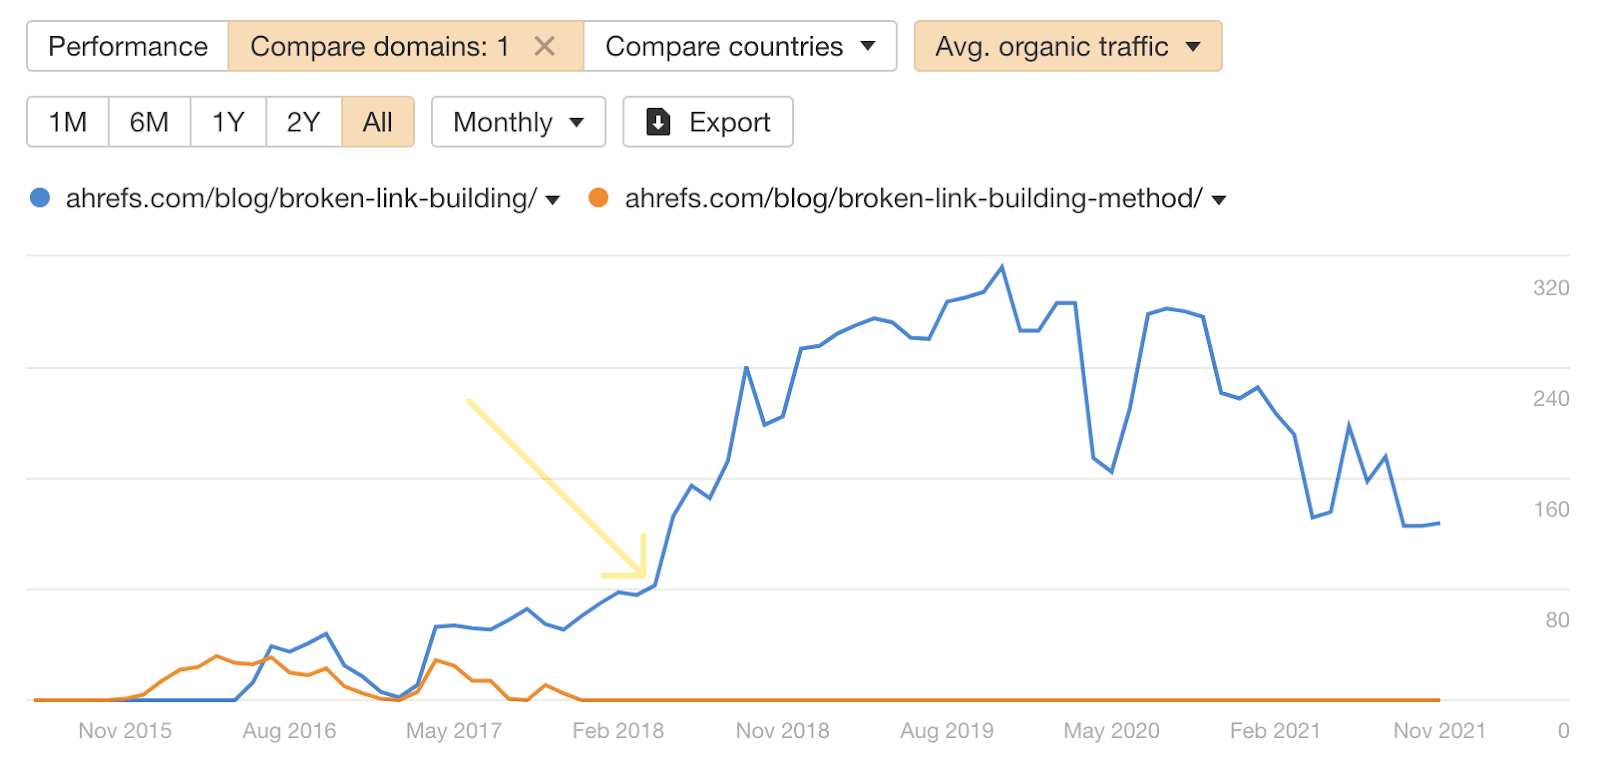The image size is (1600, 768).
Task: Select the 6M time range
Action: tap(148, 121)
